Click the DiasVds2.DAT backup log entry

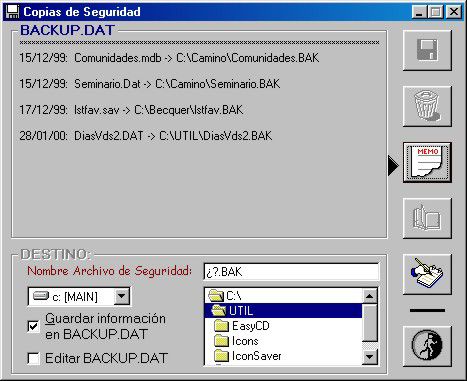tap(146, 136)
